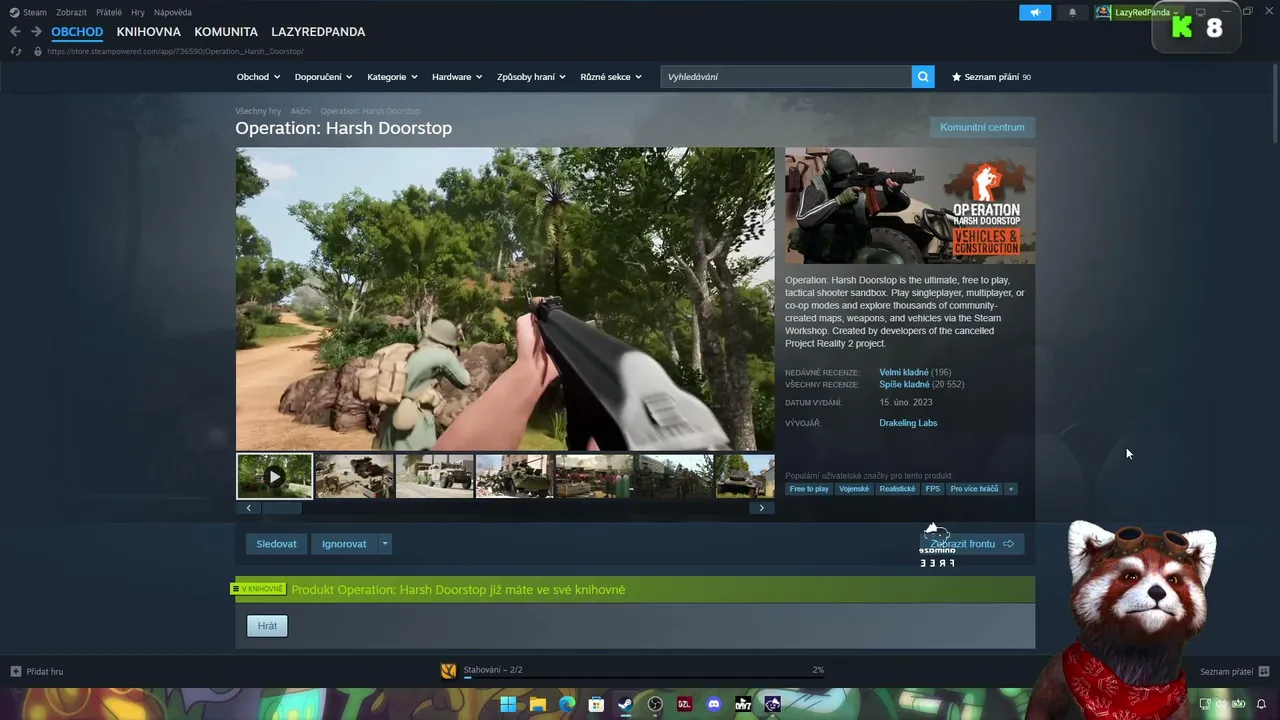Open the dropdown arrow next to Ignorovat

[385, 544]
